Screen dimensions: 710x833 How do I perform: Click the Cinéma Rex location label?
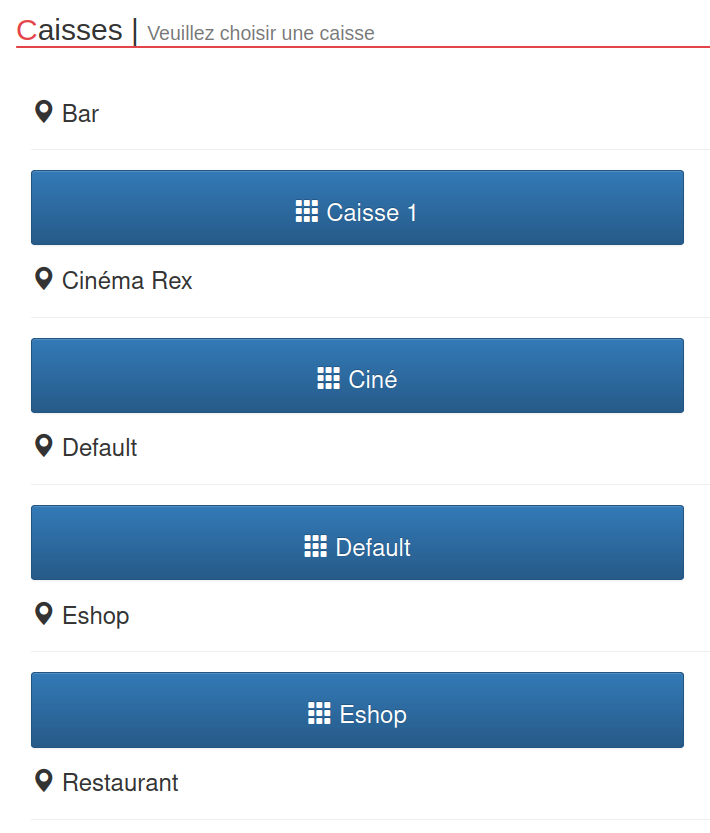coord(127,280)
